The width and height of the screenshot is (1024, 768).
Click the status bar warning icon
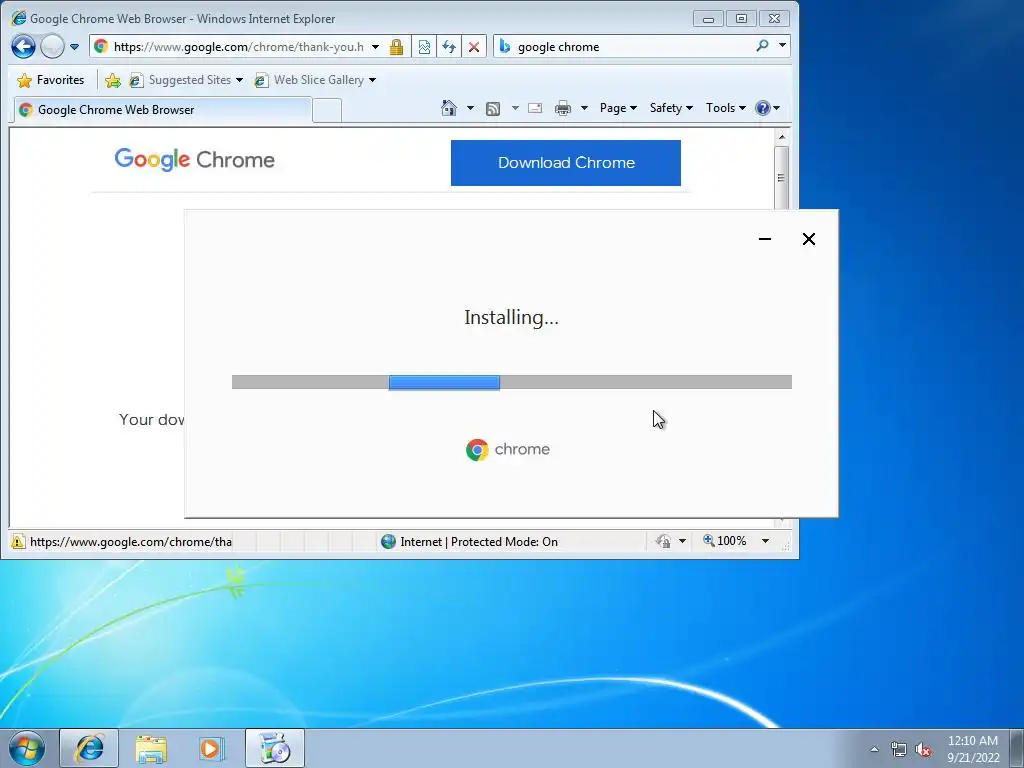point(18,541)
